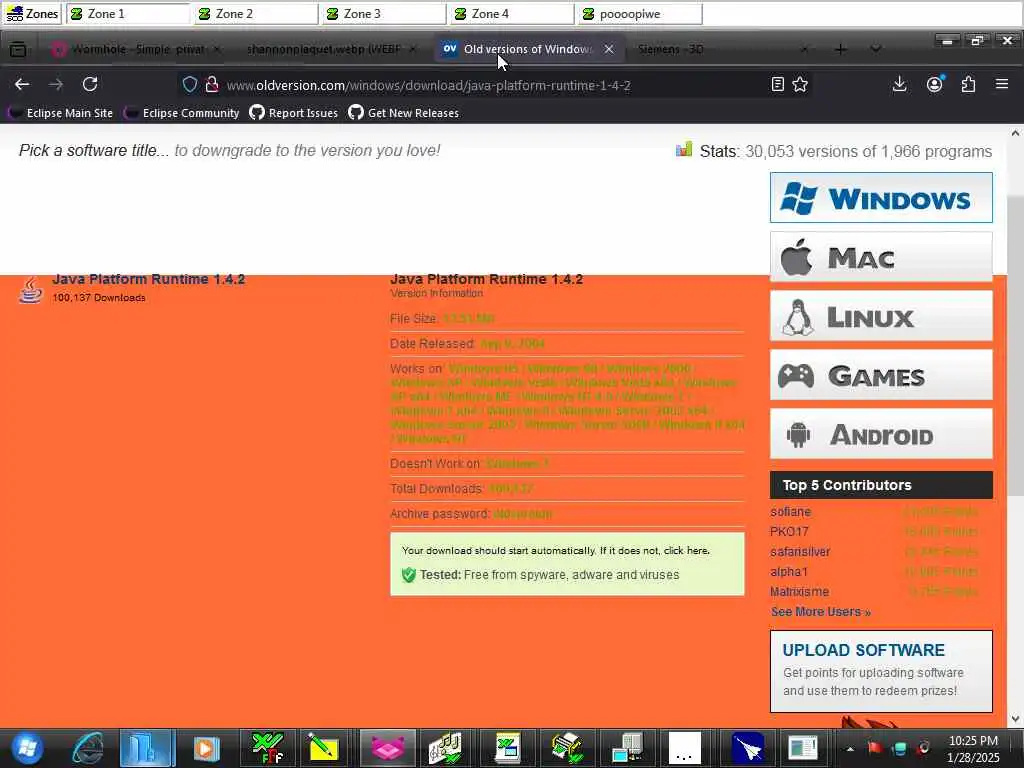
Task: Open contributor safarisilver profile
Action: (x=800, y=552)
